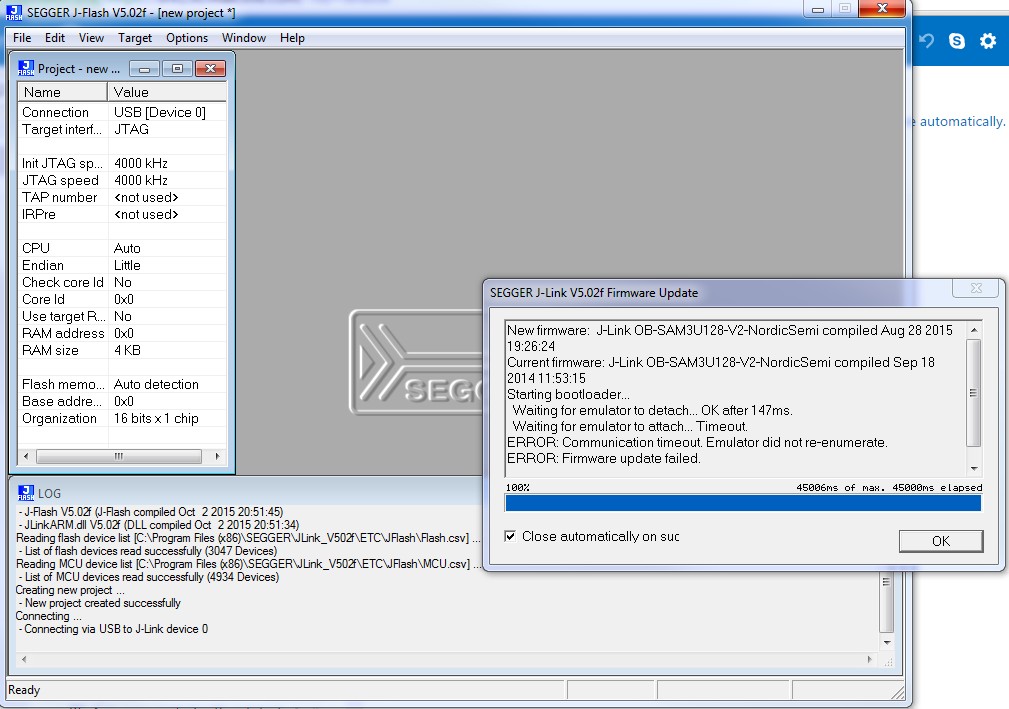The width and height of the screenshot is (1009, 709).
Task: Click LOG panel scroll-right arrow
Action: point(869,659)
